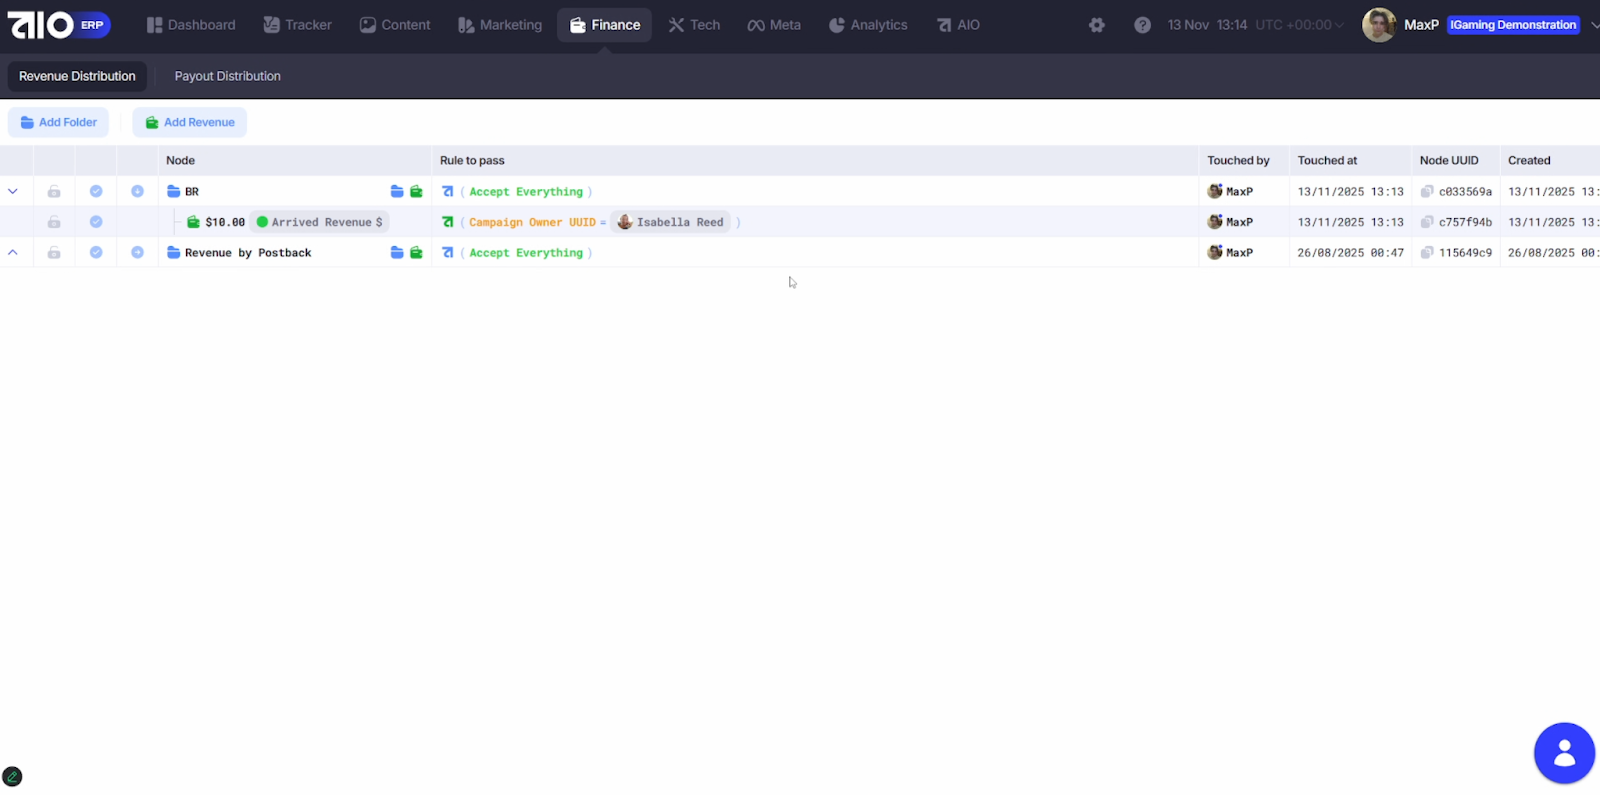Click add-revenue icon in Revenue by Postback row
This screenshot has width=1600, height=795.
416,253
